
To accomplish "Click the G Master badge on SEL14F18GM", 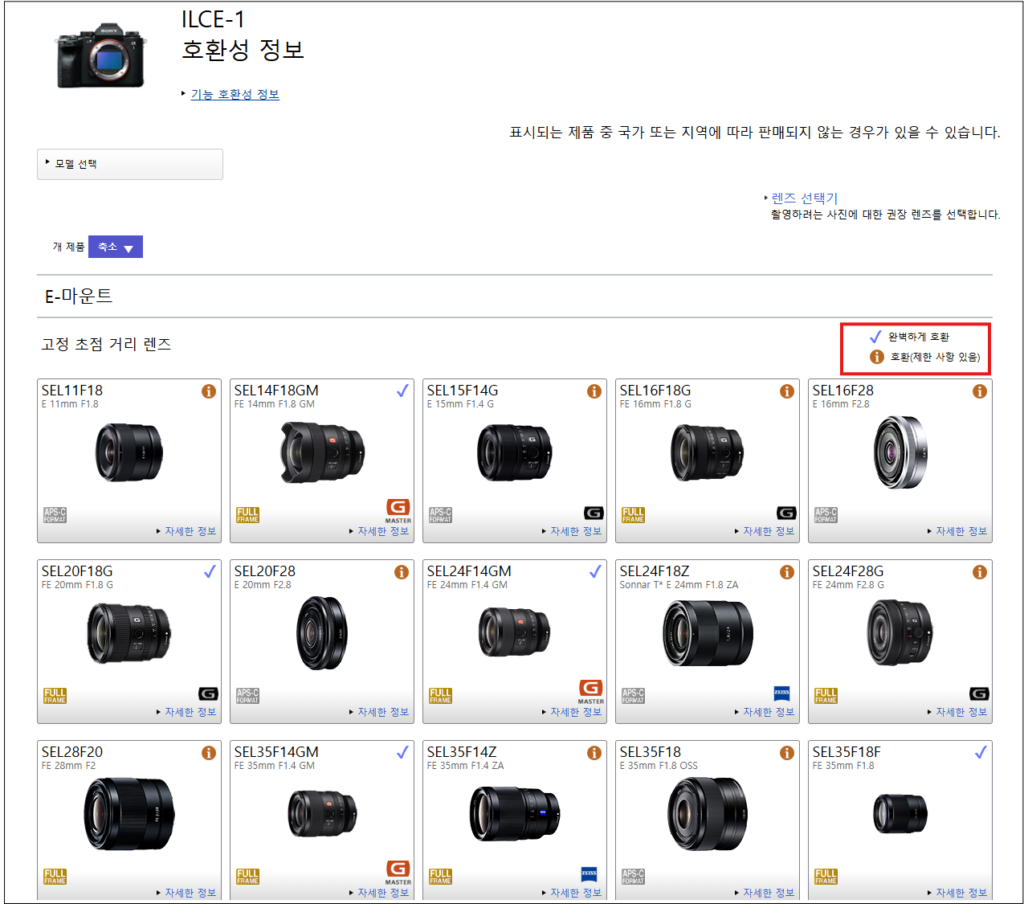I will (398, 511).
